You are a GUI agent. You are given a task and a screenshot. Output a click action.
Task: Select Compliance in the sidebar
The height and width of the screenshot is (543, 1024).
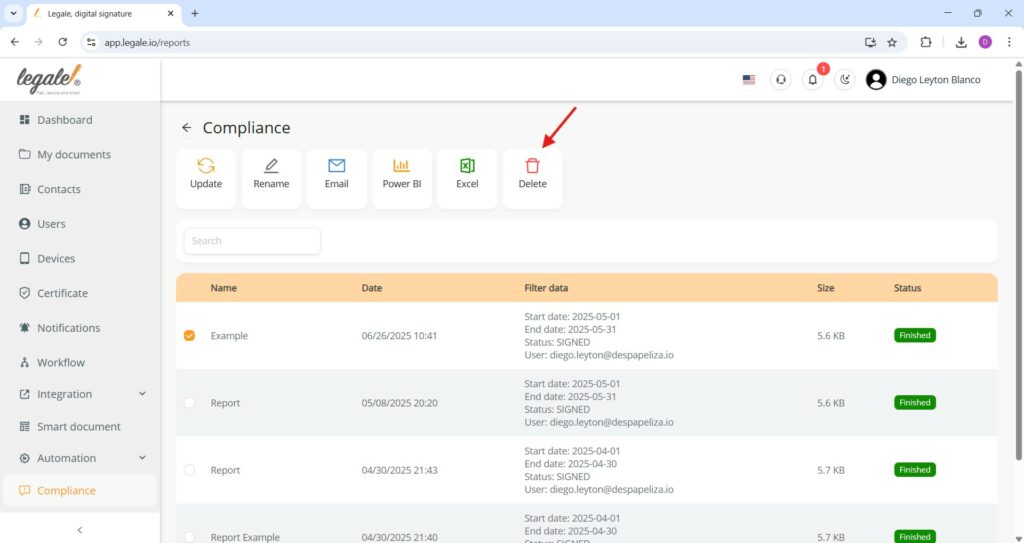[x=80, y=490]
